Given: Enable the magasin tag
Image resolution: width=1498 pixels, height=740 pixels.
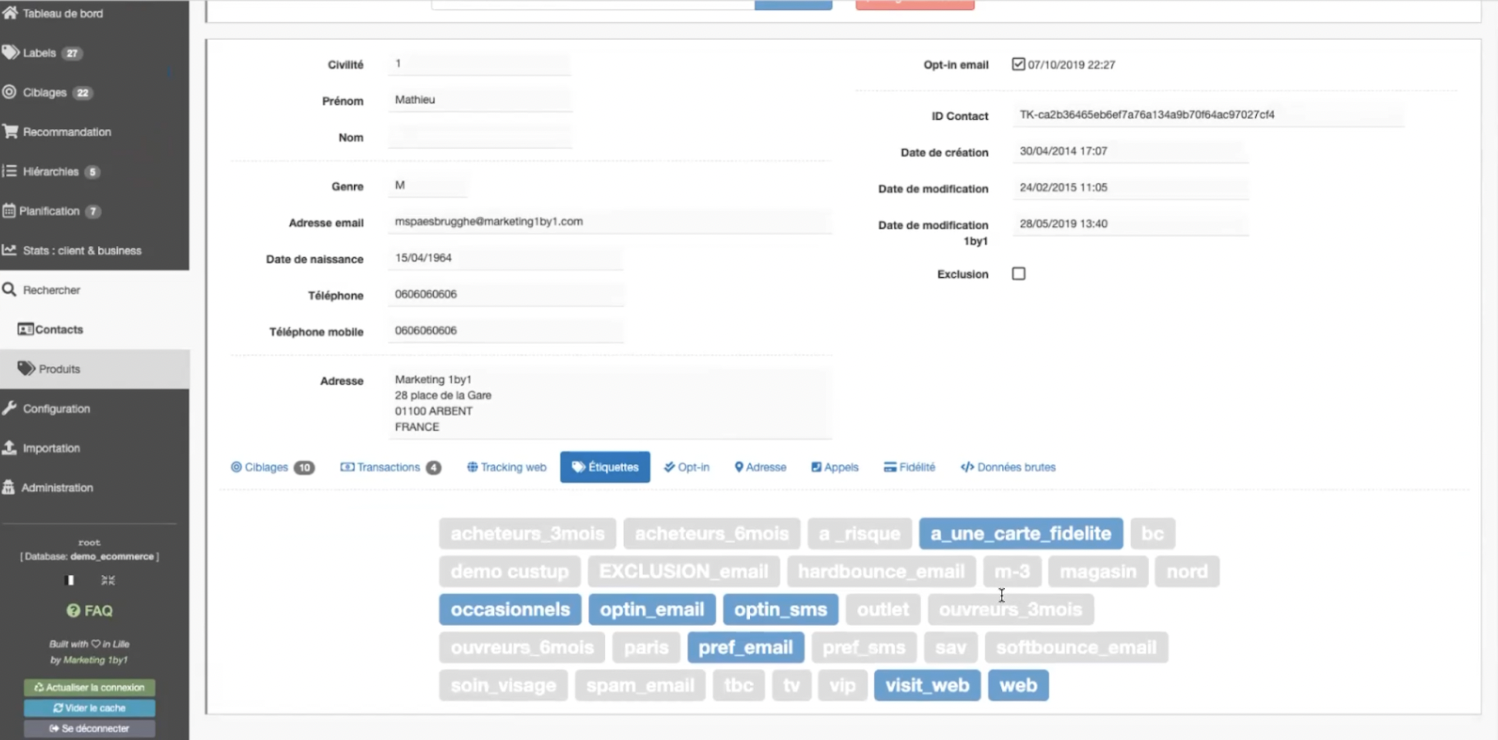Looking at the screenshot, I should tap(1098, 571).
